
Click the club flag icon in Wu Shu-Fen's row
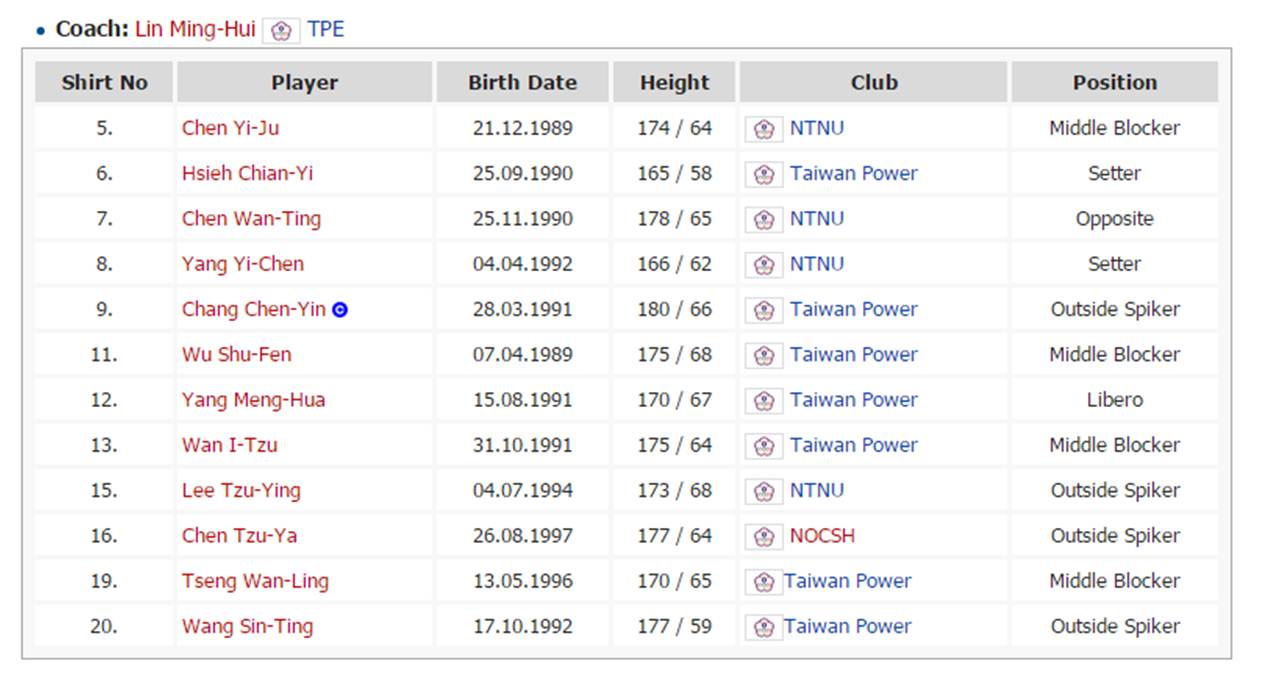pos(764,355)
